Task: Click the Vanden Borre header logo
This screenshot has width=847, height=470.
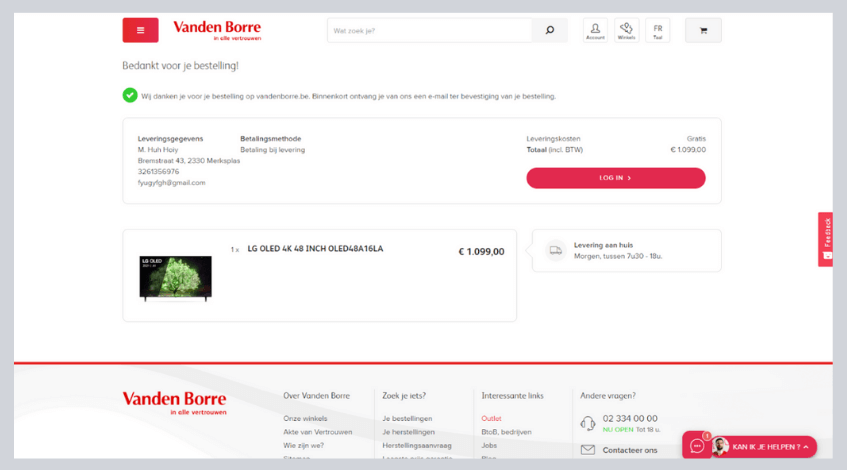Action: coord(216,30)
